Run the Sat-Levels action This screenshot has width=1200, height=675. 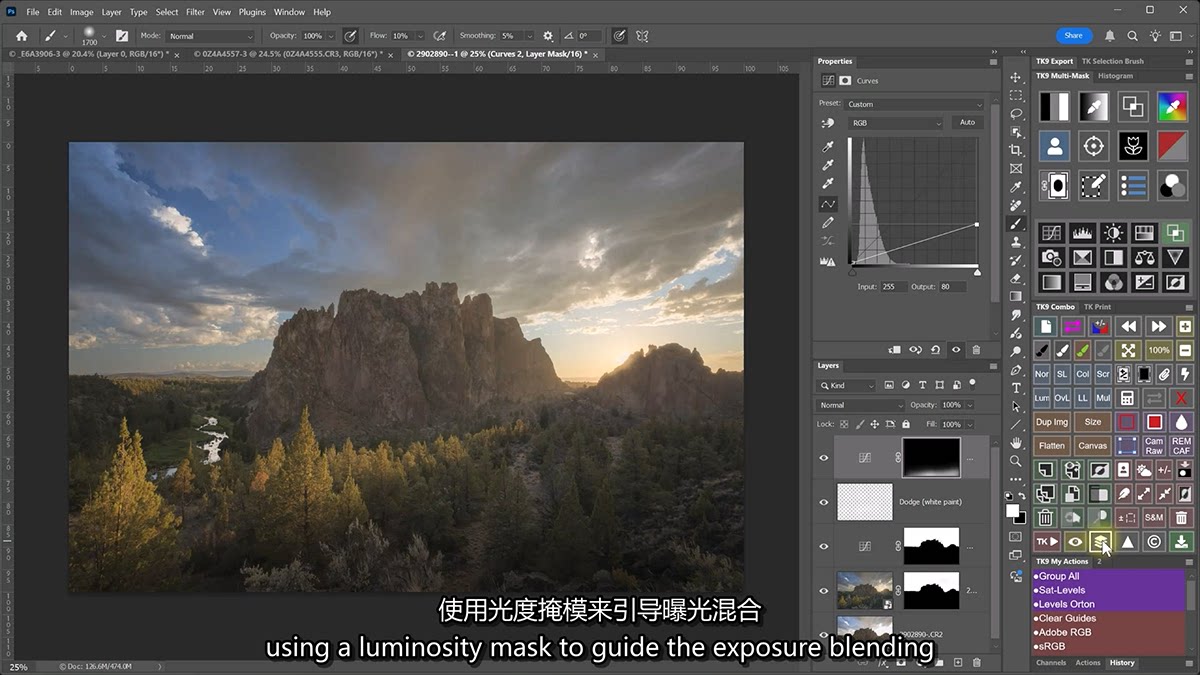pos(1109,590)
